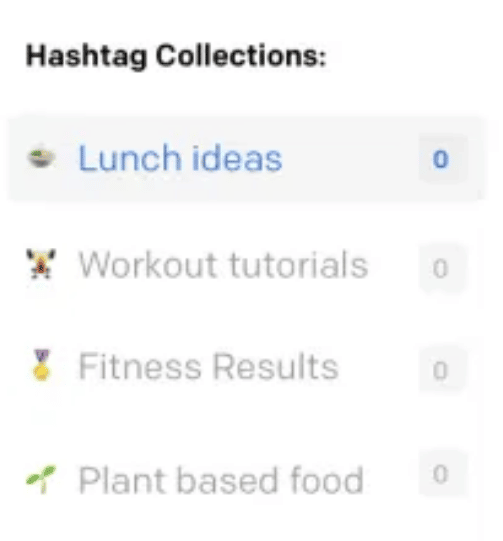Click blank space between Fitness Results and its count

coord(379,367)
